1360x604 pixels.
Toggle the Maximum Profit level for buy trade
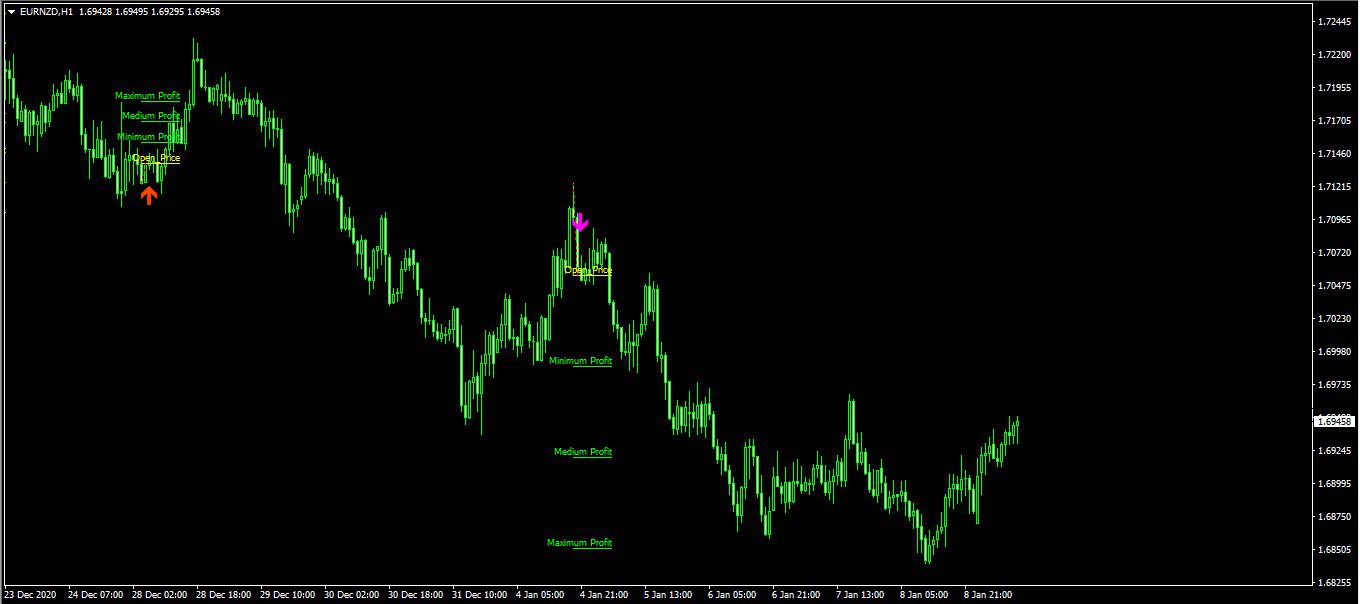[x=147, y=96]
